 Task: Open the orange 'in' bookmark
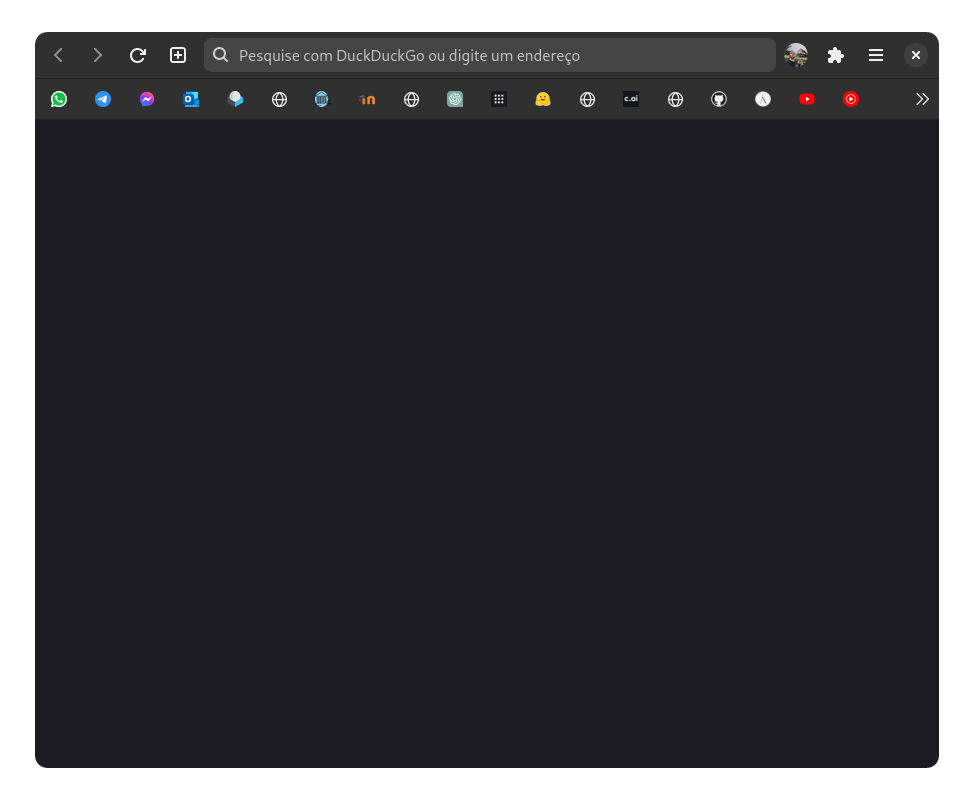367,99
